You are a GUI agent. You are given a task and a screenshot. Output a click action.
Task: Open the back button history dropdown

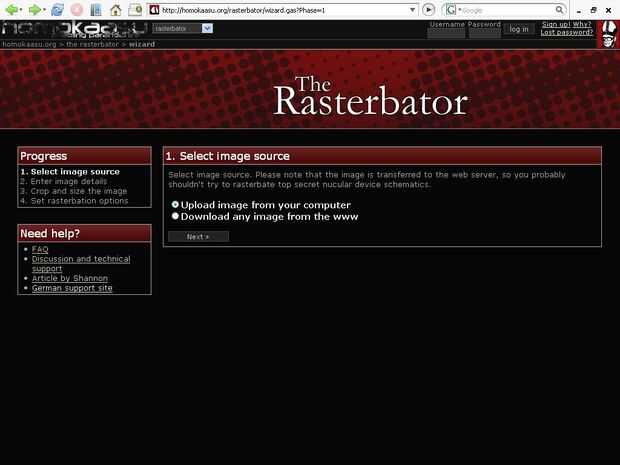tap(21, 9)
